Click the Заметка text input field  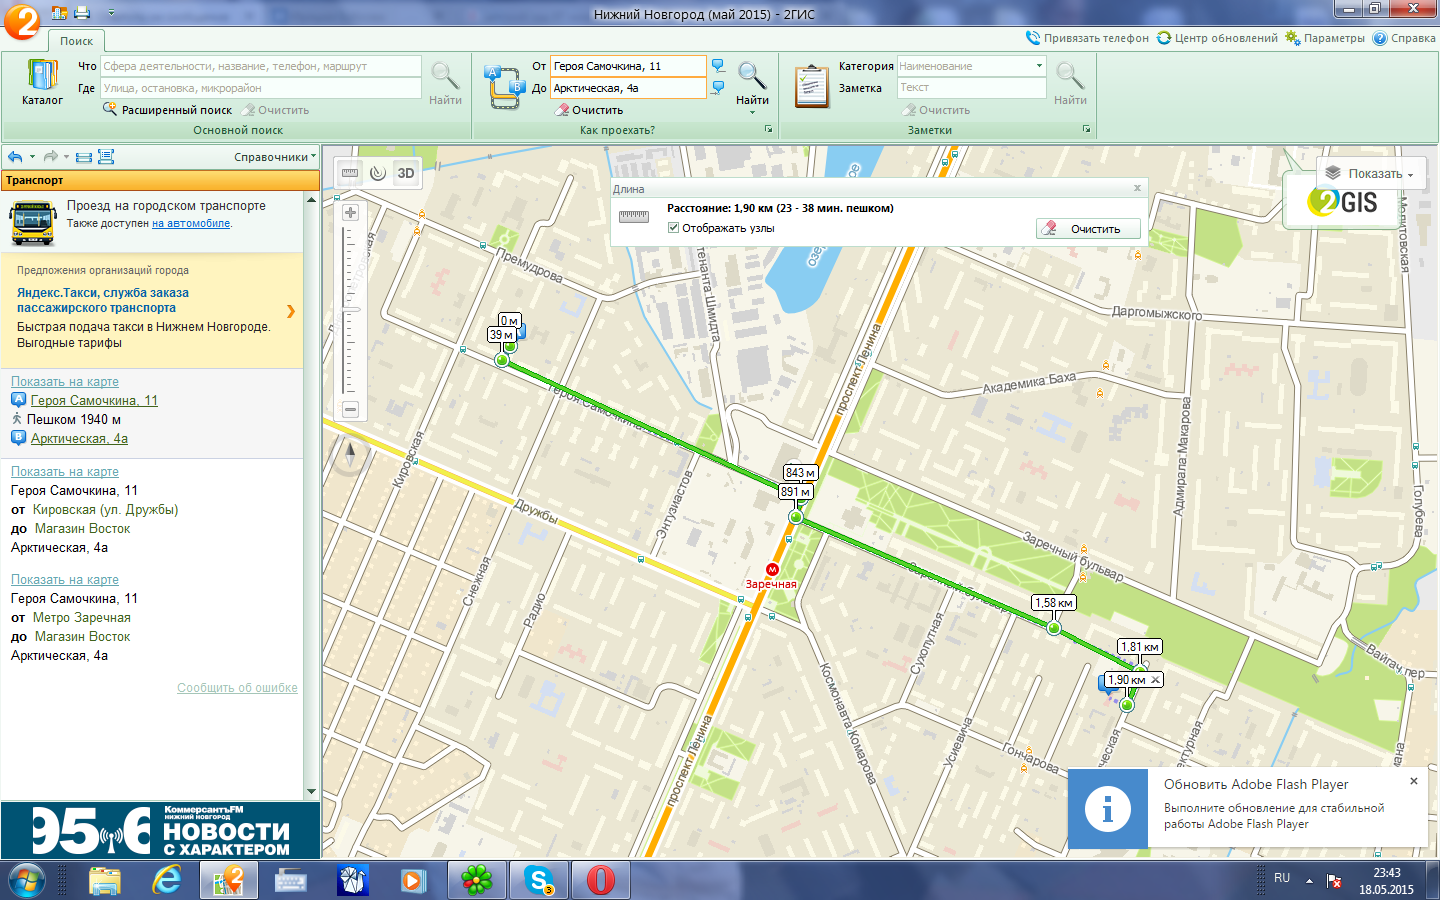(x=970, y=88)
